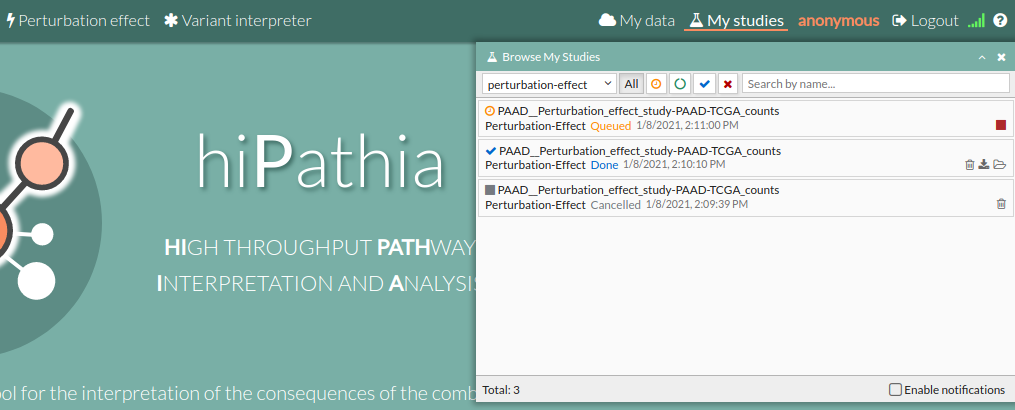Open the Done study folder icon
The height and width of the screenshot is (410, 1015).
(x=999, y=165)
